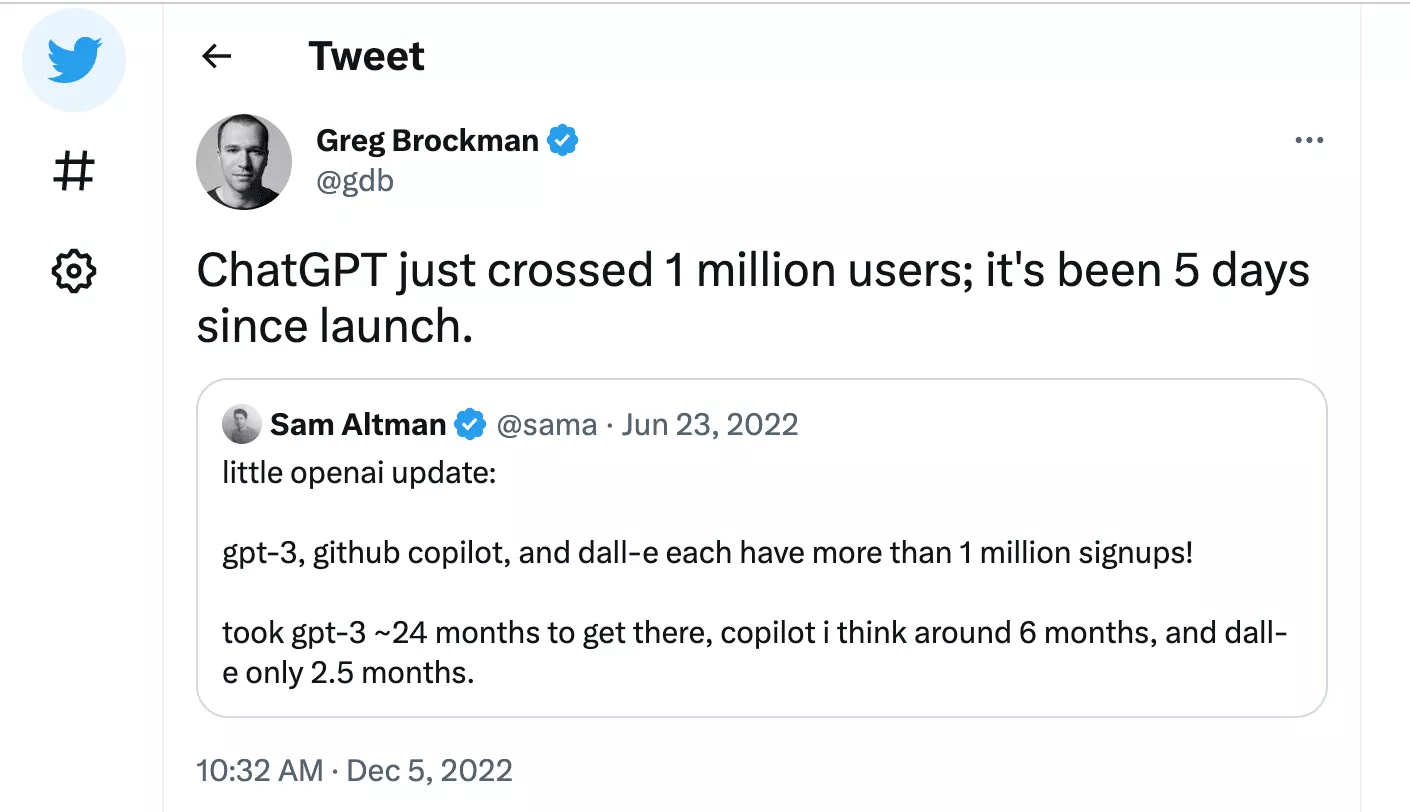Click the @sama handle
1410x812 pixels.
coord(546,425)
